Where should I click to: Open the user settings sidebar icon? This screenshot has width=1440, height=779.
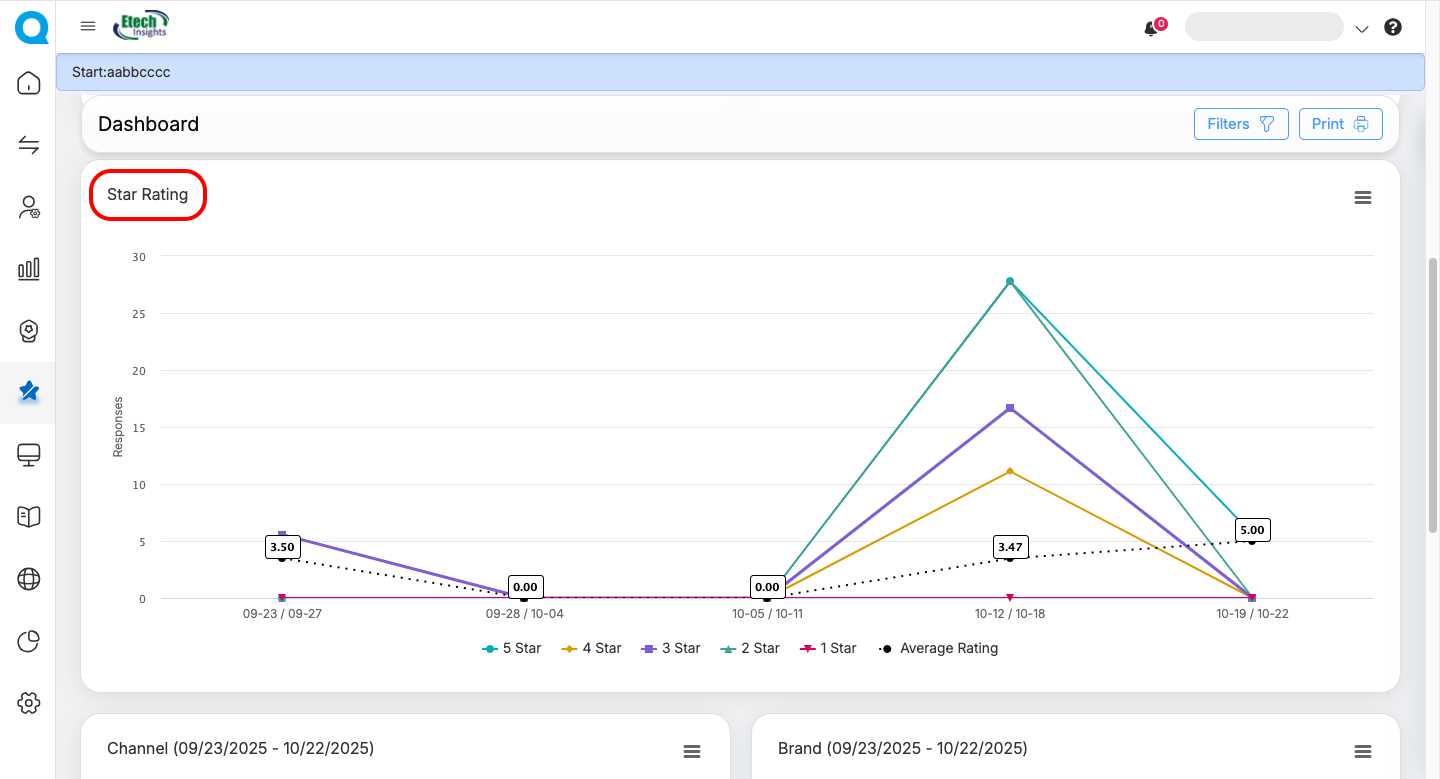tap(29, 208)
